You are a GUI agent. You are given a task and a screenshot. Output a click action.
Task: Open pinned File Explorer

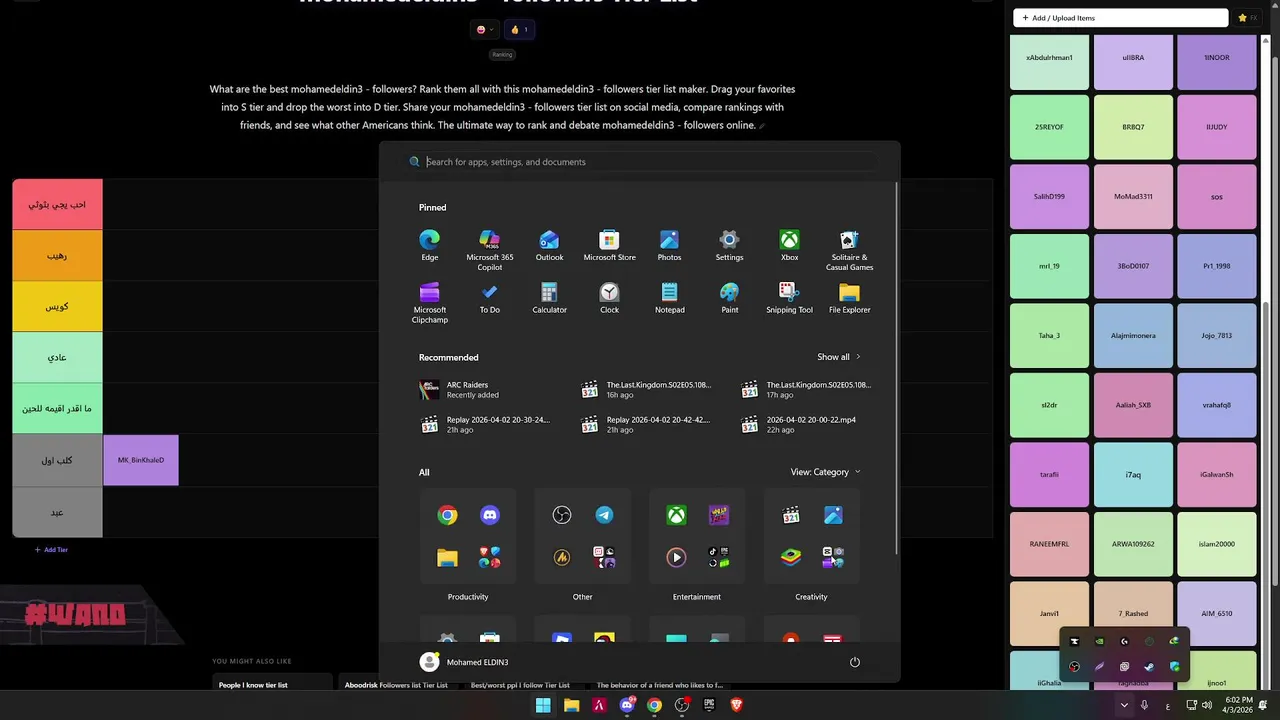coord(849,298)
